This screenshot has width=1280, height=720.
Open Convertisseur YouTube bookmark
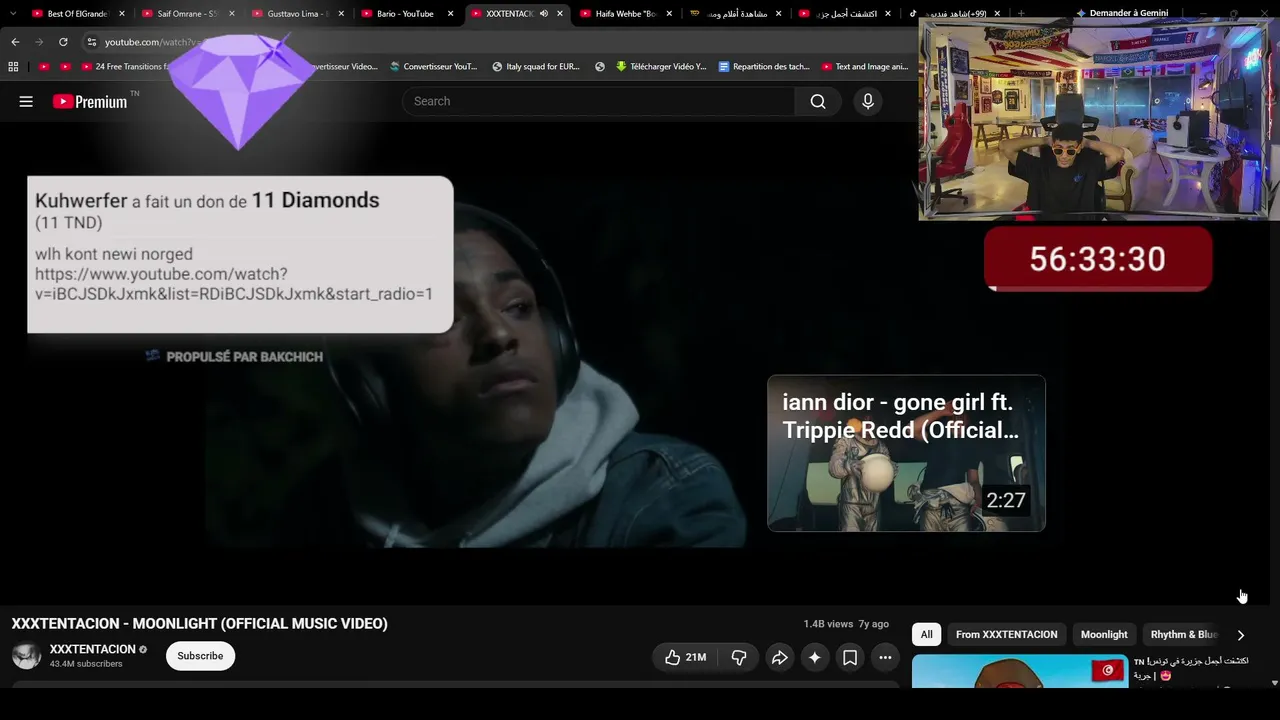tap(433, 67)
